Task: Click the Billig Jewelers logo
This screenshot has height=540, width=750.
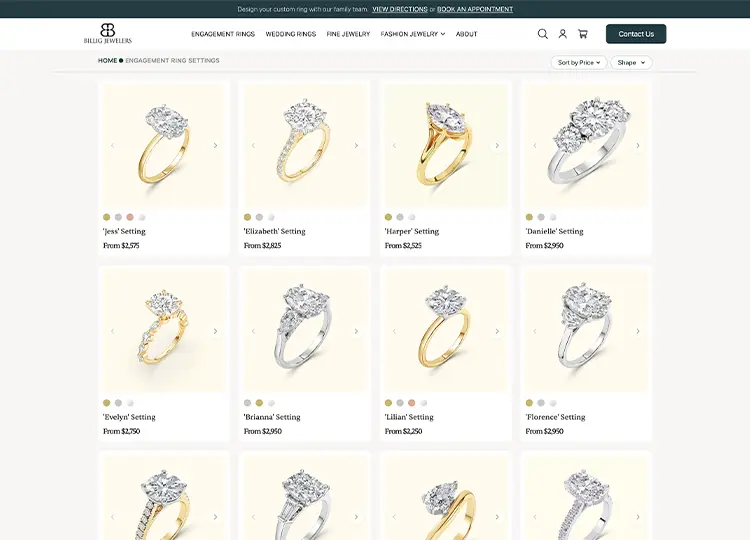Action: click(108, 33)
